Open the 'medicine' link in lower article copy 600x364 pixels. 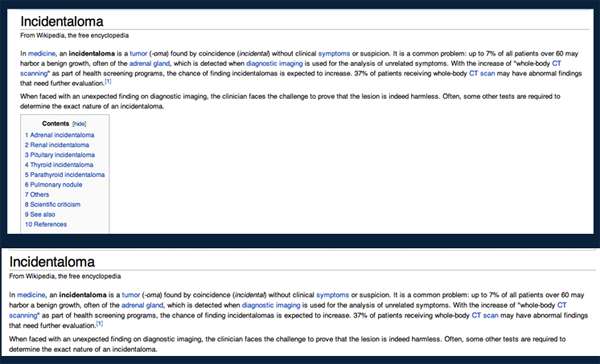(31, 295)
